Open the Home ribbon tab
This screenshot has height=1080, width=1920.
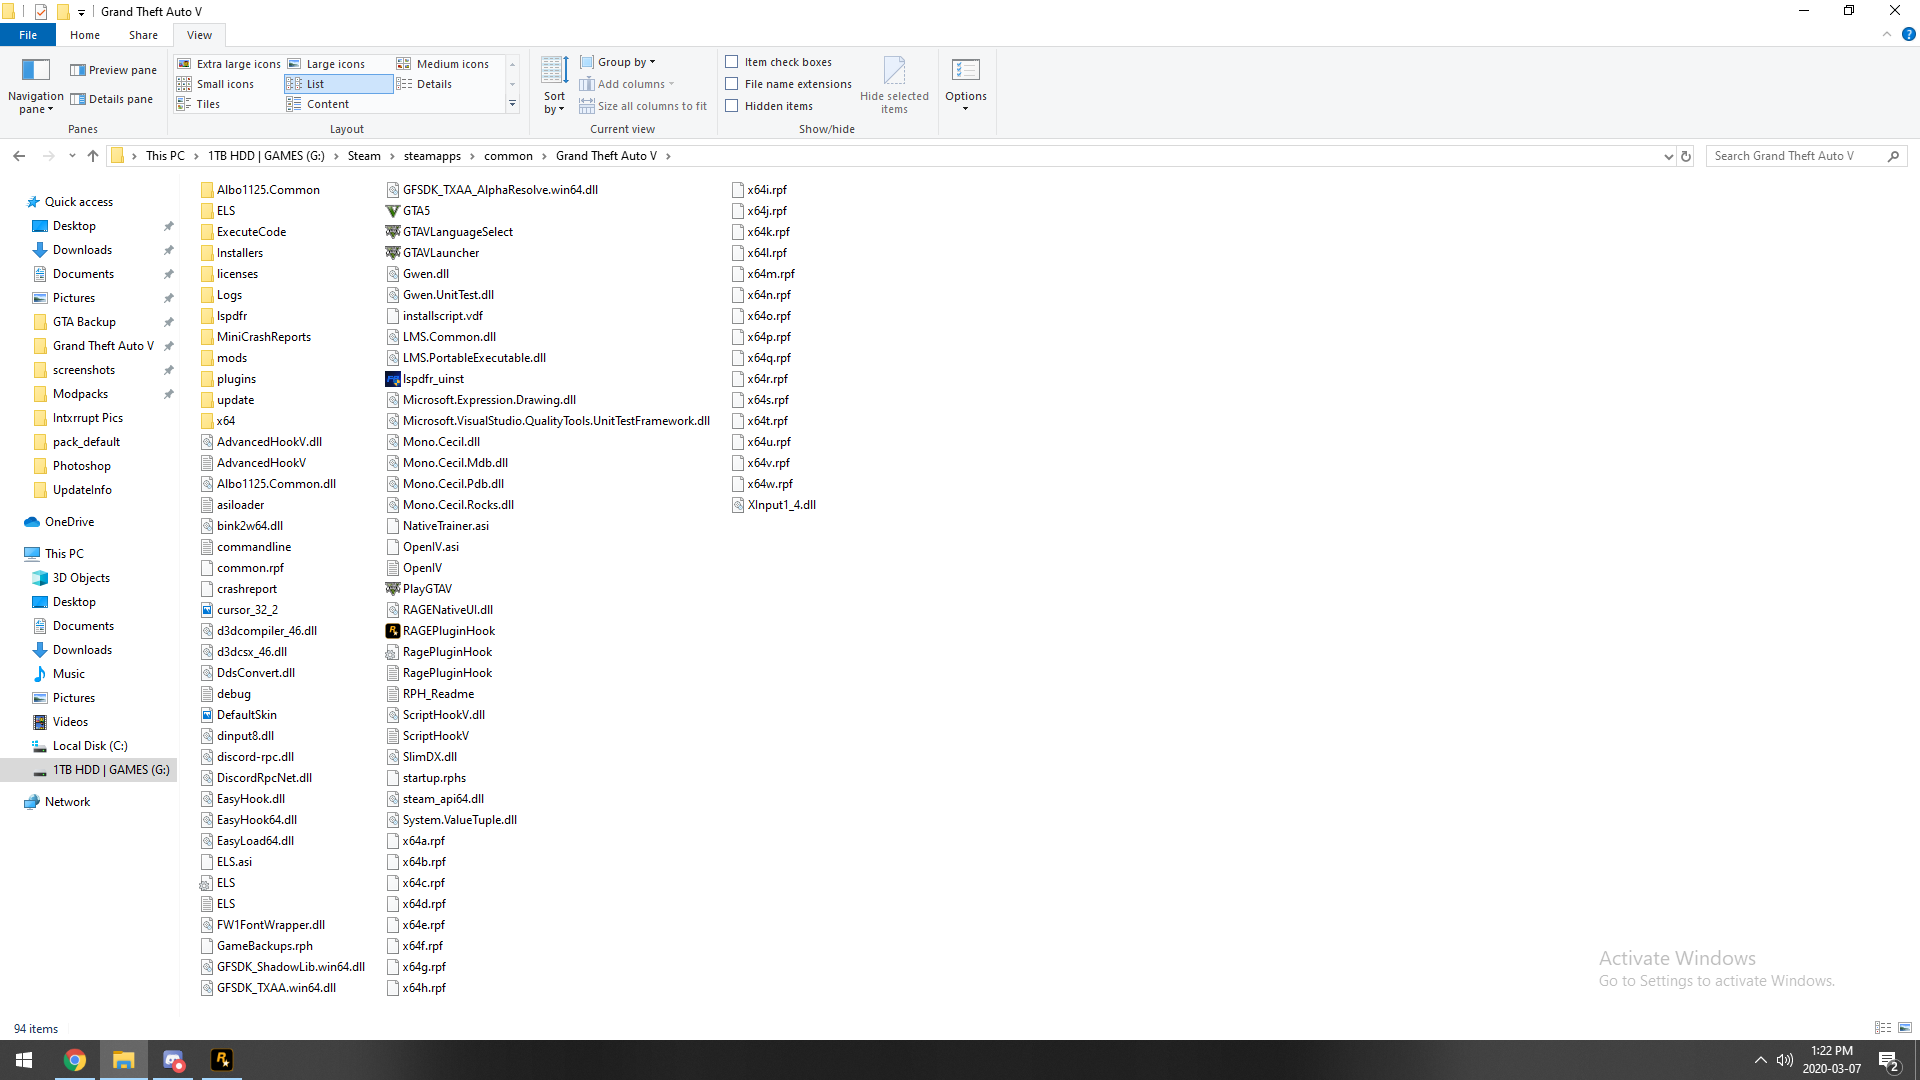84,35
